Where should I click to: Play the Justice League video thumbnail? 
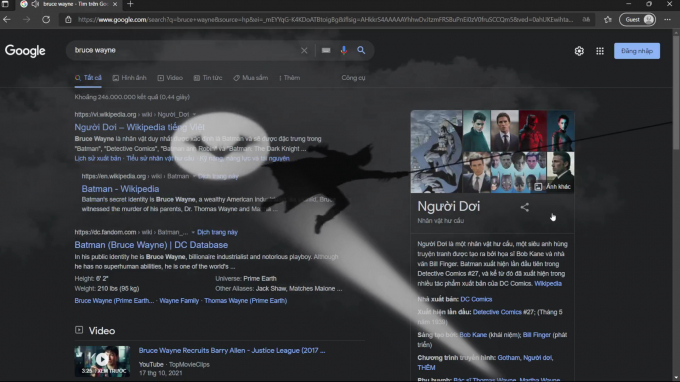click(x=102, y=361)
